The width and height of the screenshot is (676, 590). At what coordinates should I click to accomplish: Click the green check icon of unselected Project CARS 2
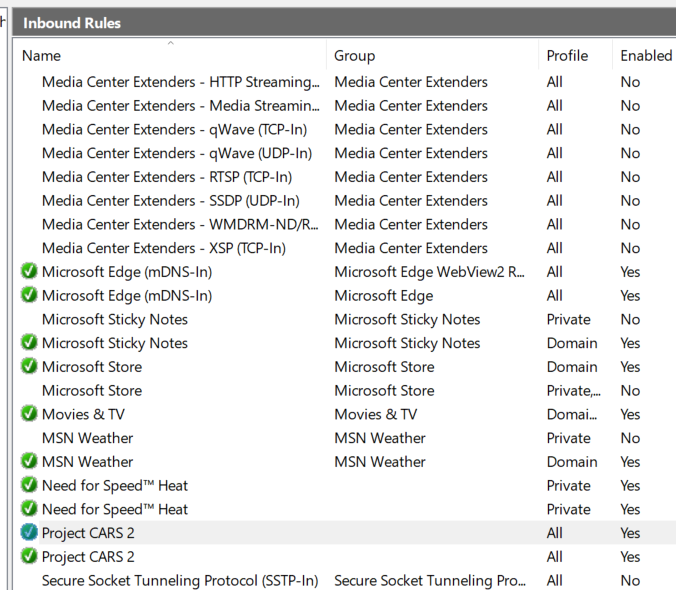[29, 556]
